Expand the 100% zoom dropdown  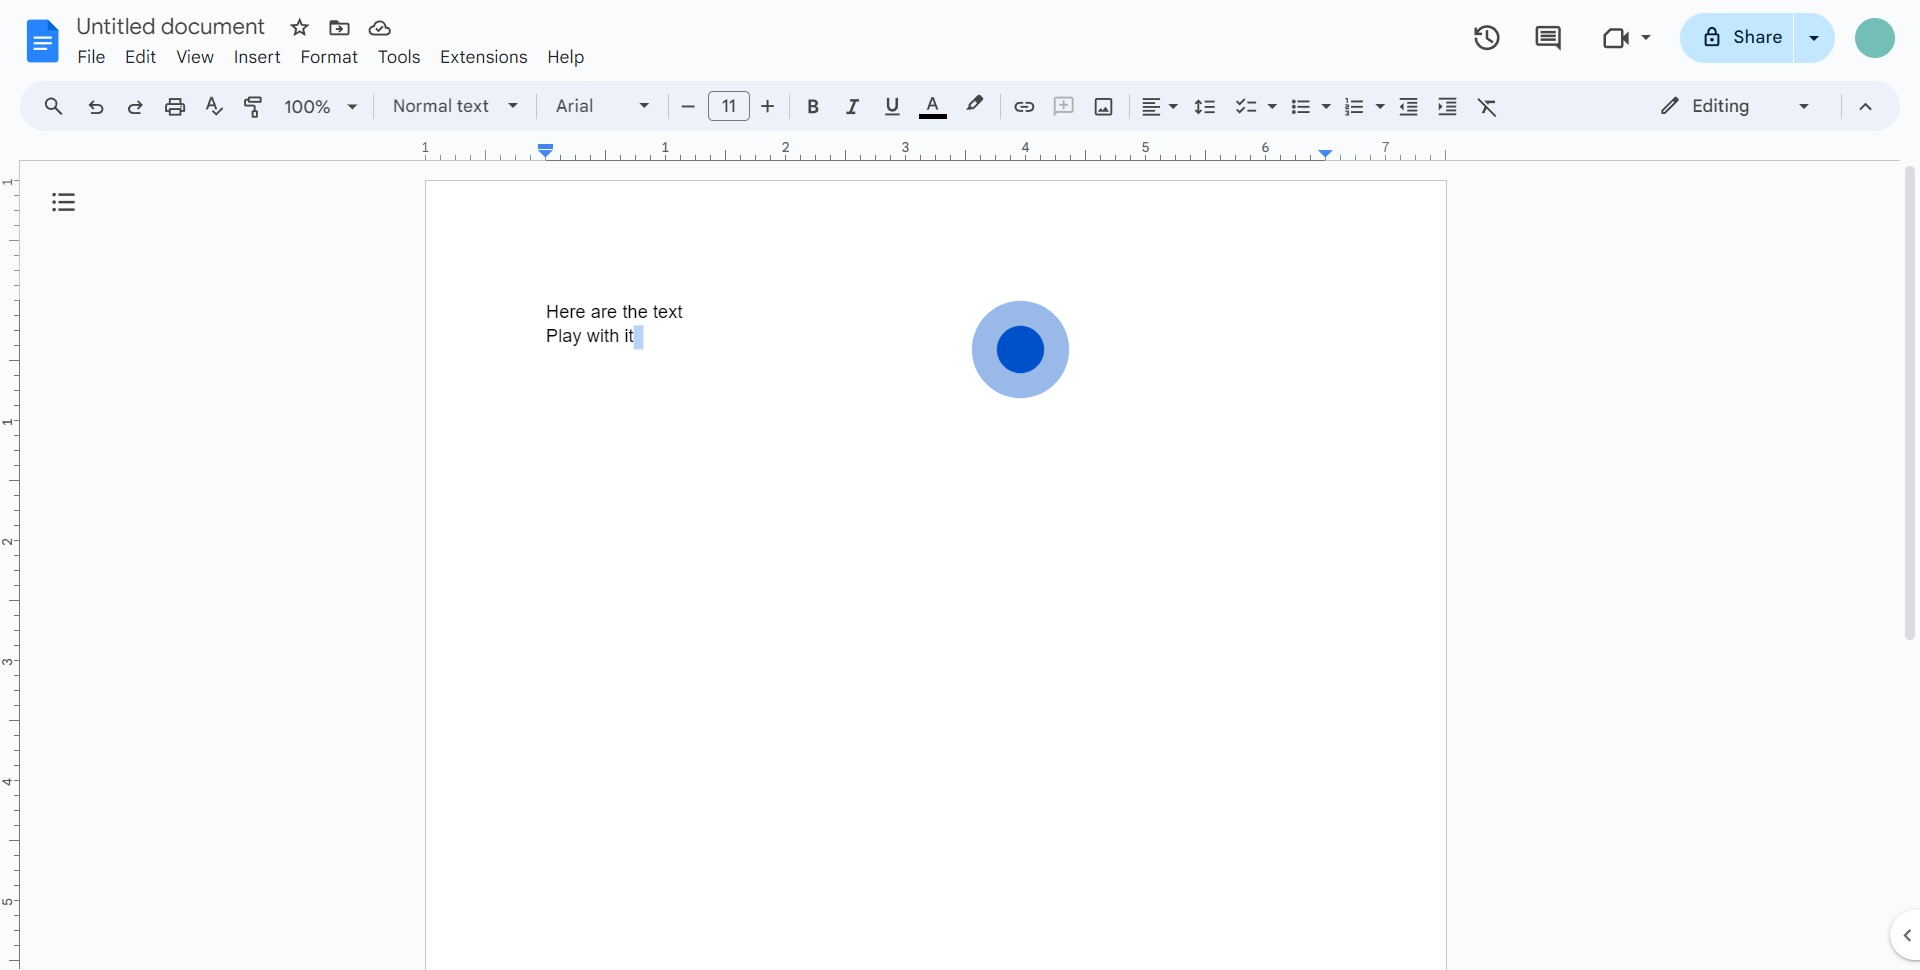[x=320, y=107]
